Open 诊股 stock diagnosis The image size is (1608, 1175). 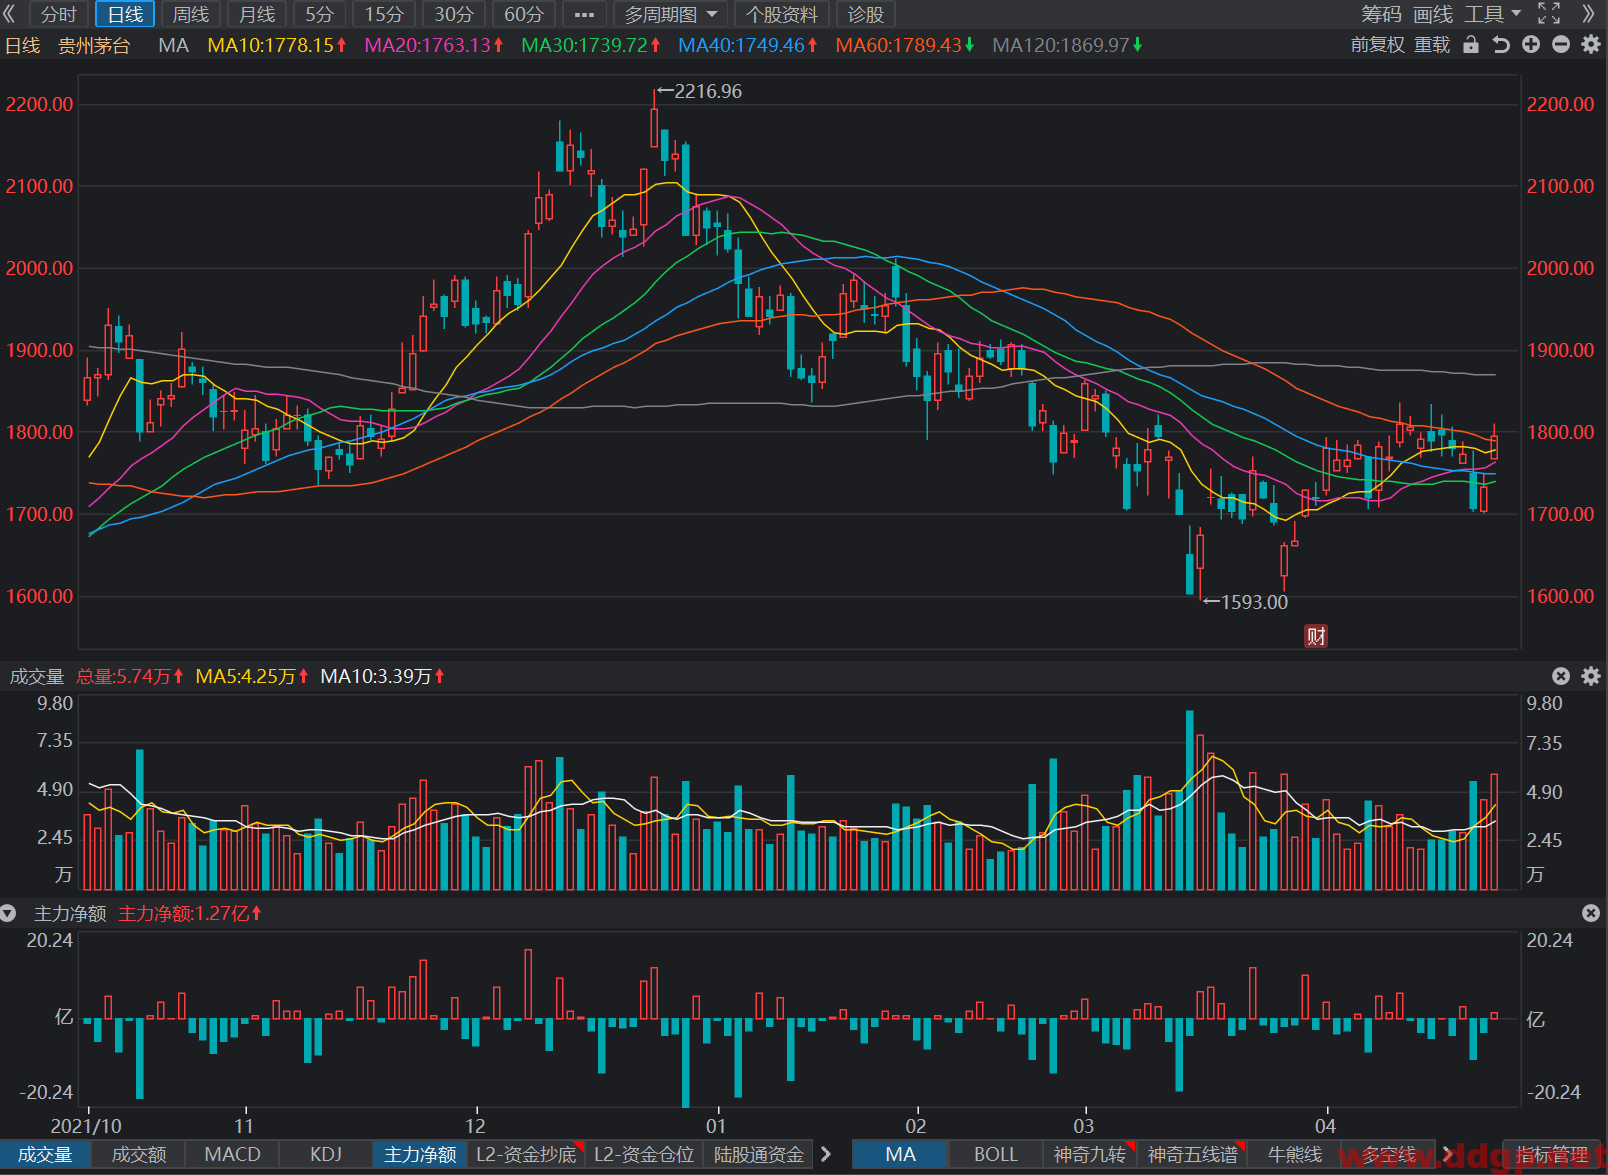coord(865,15)
